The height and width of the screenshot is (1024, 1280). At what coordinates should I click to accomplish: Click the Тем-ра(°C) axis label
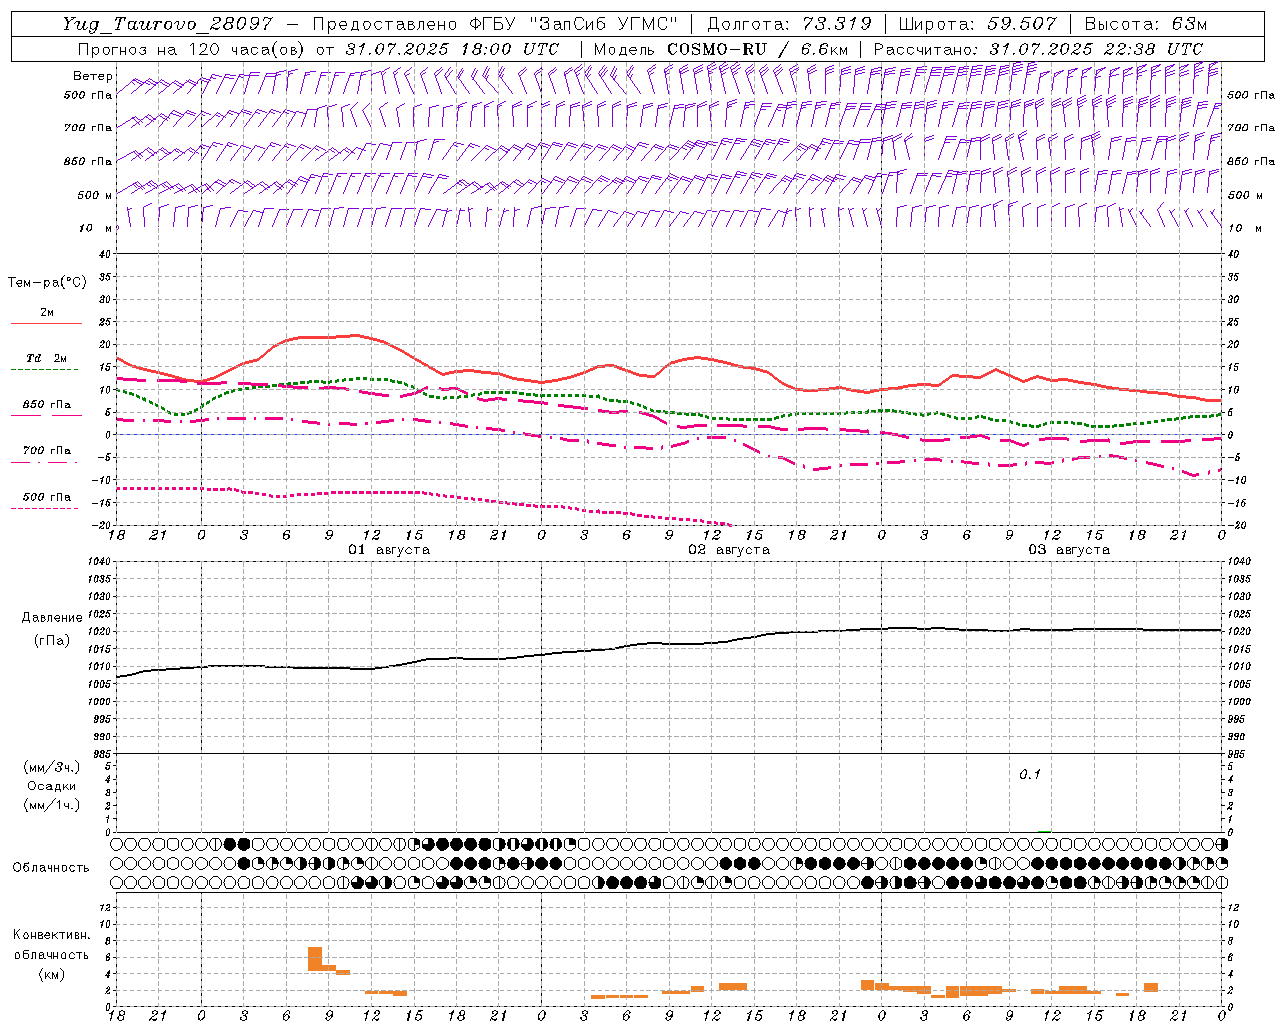47,283
